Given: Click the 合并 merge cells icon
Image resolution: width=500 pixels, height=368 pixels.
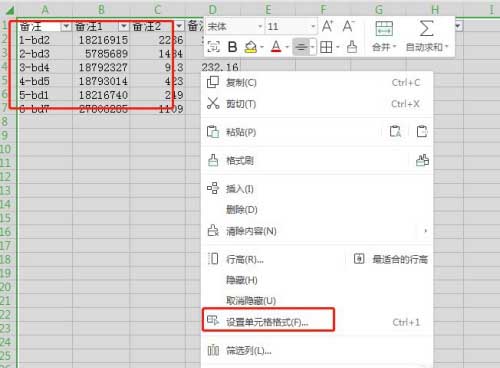Looking at the screenshot, I should point(384,29).
